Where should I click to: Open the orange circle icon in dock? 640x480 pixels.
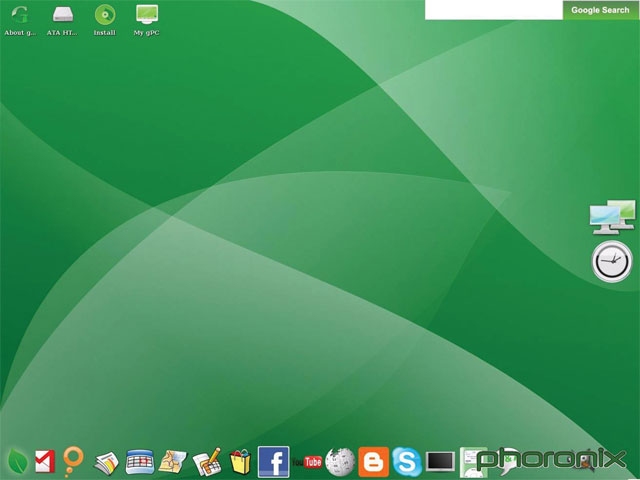73,462
